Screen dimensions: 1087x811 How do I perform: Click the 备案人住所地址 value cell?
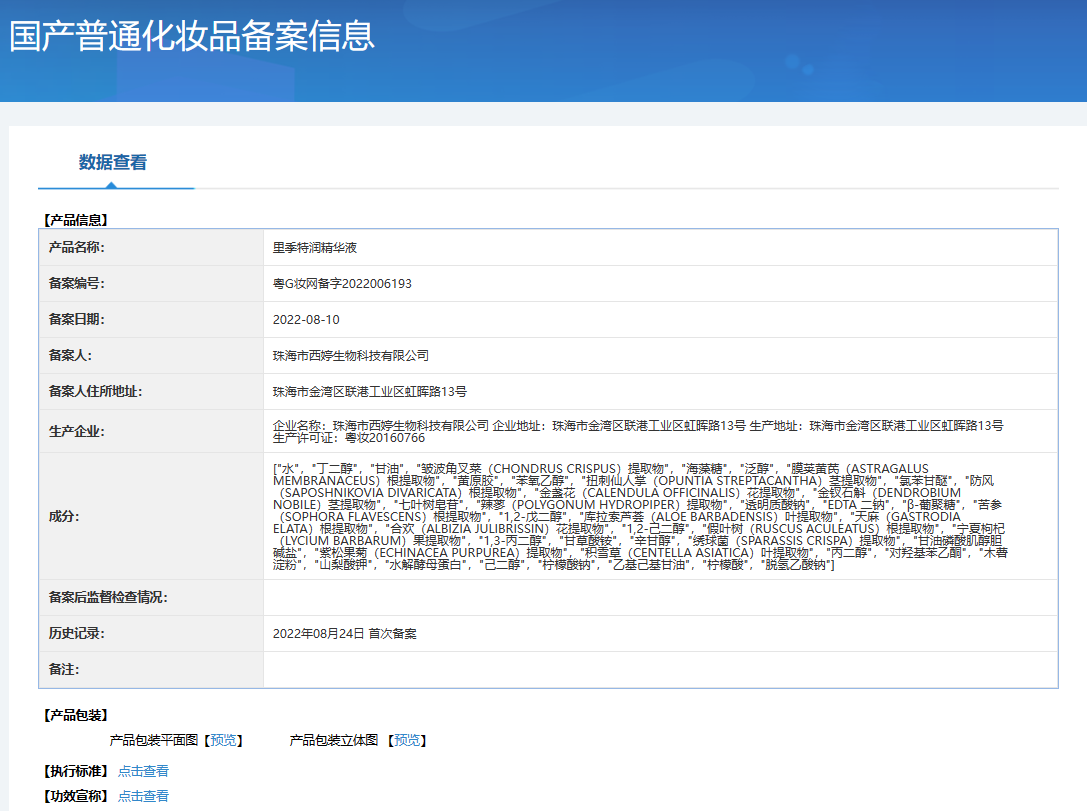(x=369, y=392)
